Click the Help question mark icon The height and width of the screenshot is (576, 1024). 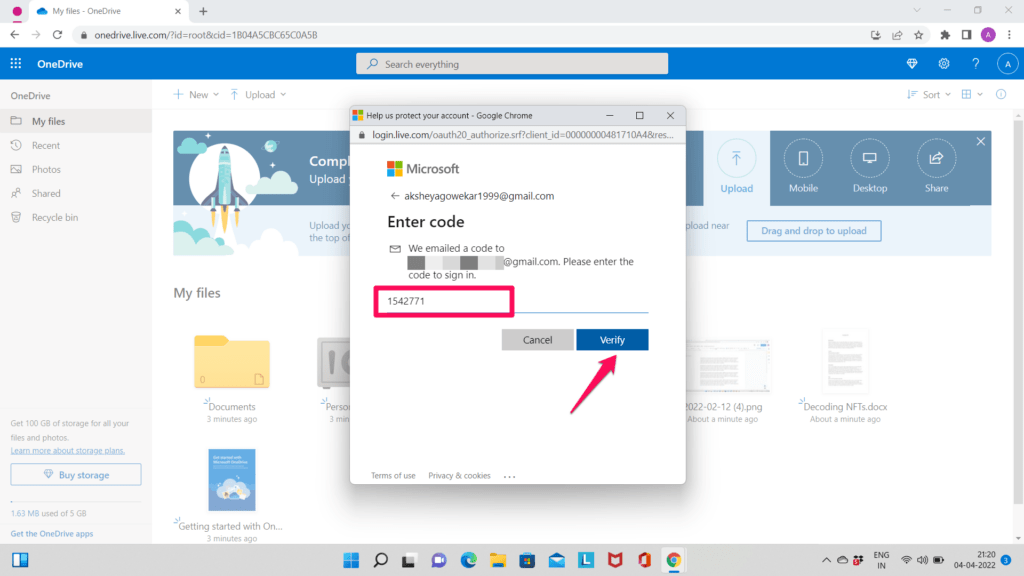click(x=975, y=63)
